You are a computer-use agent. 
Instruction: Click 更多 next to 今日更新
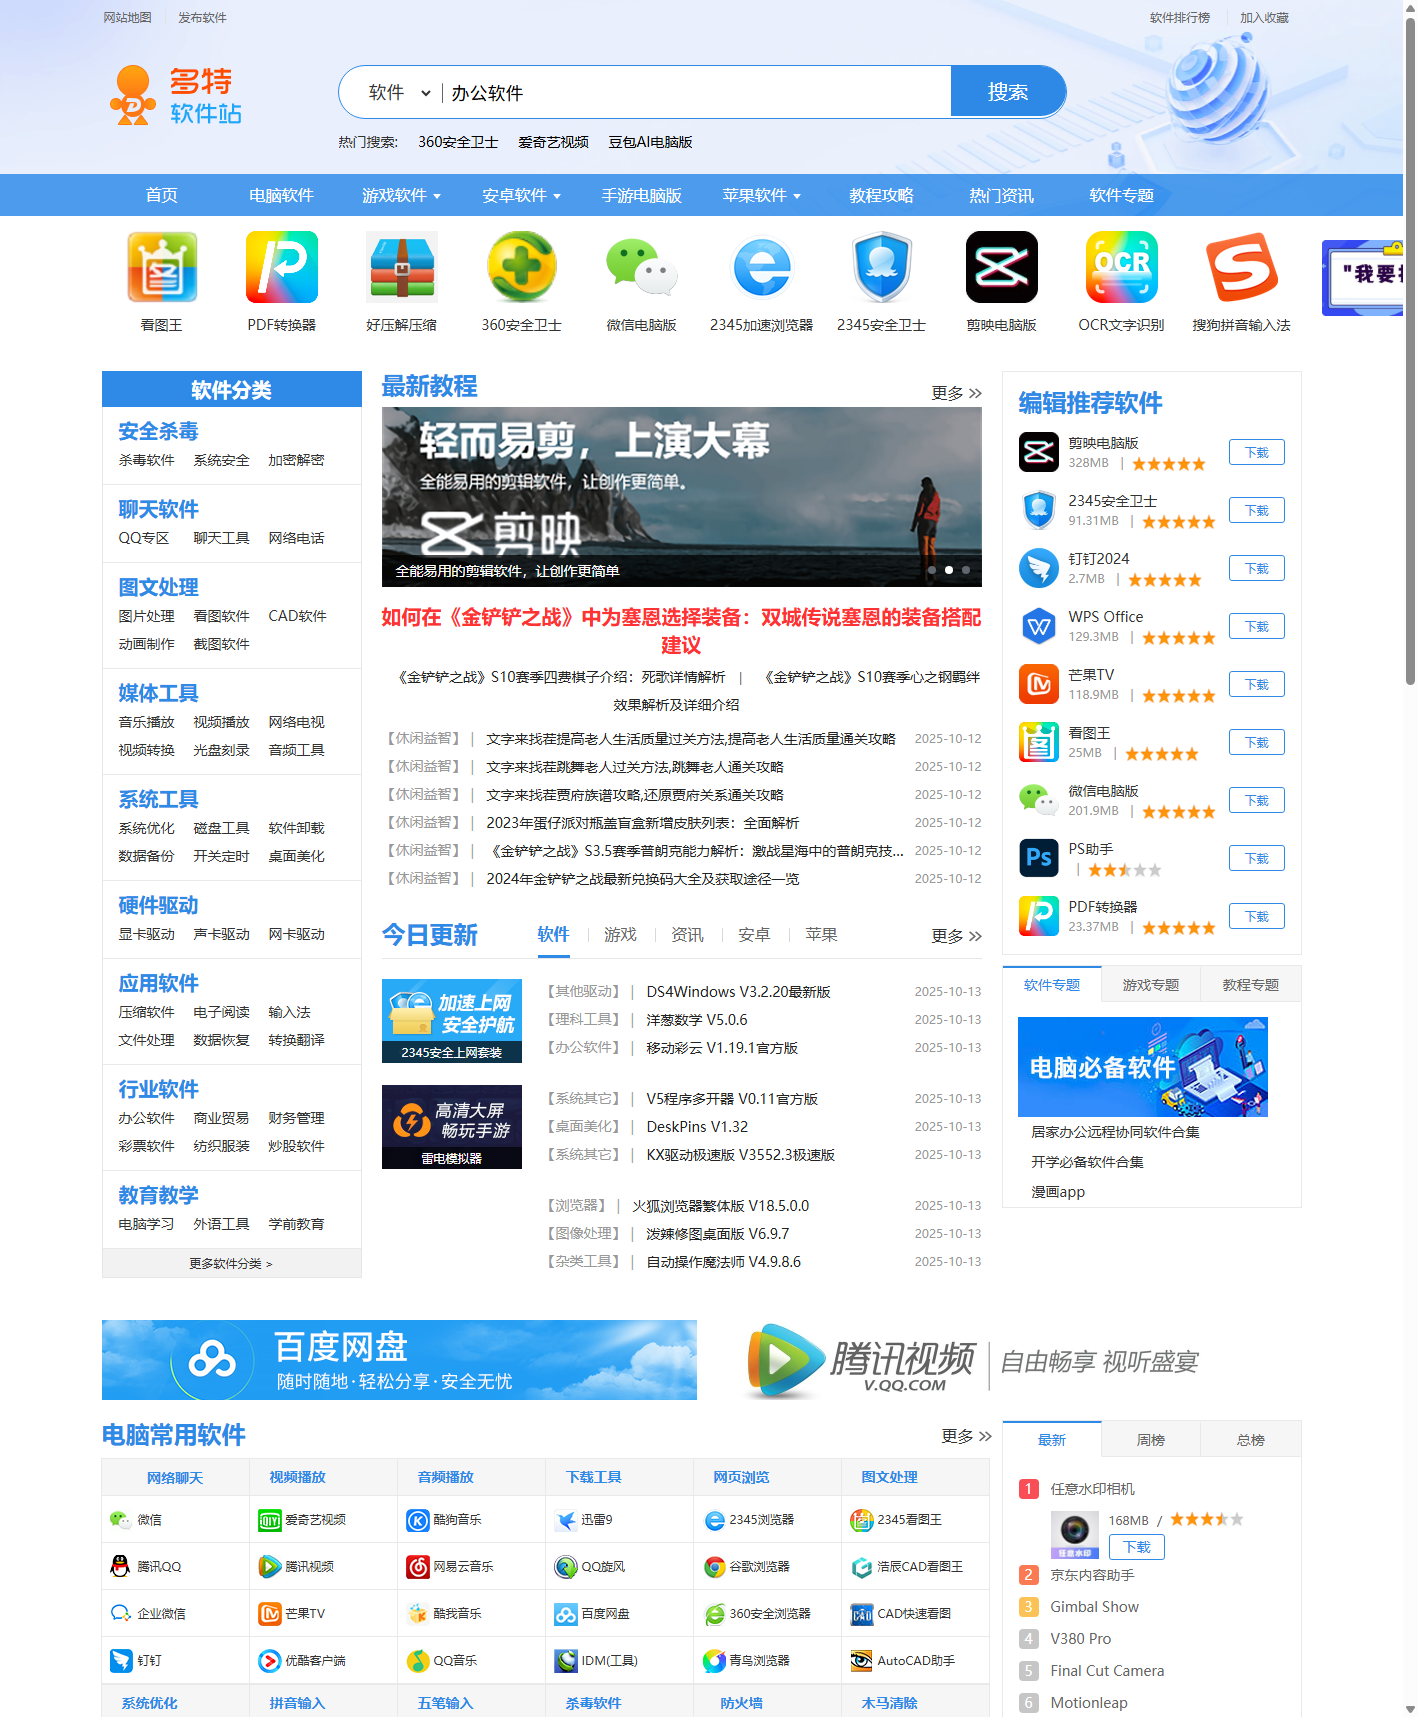point(956,936)
